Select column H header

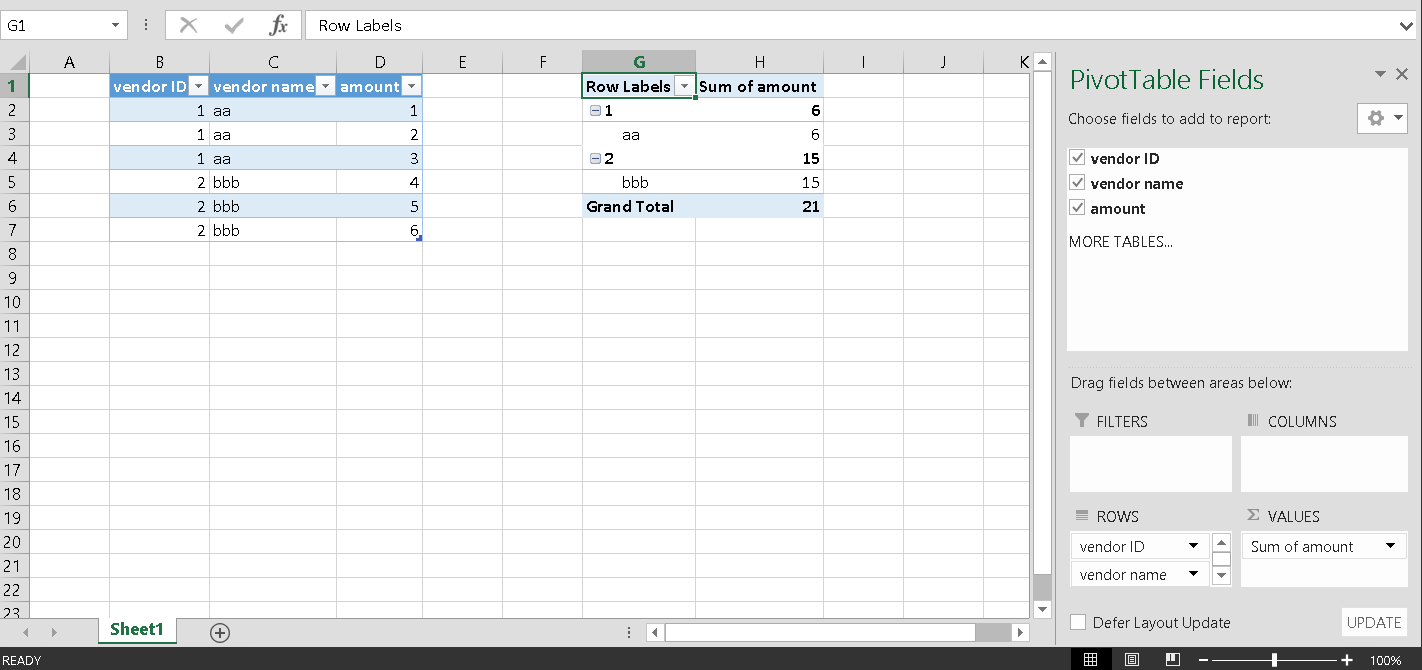click(x=759, y=62)
